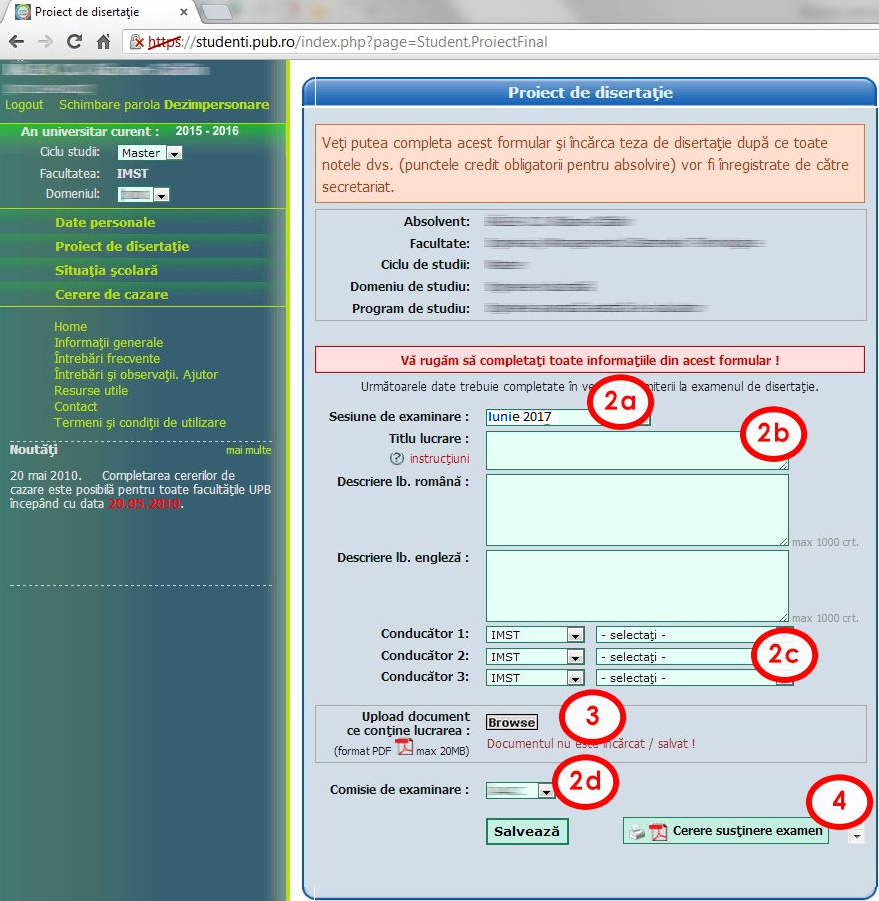The image size is (879, 901).
Task: Click the PDF icon near max 20MB
Action: click(404, 747)
